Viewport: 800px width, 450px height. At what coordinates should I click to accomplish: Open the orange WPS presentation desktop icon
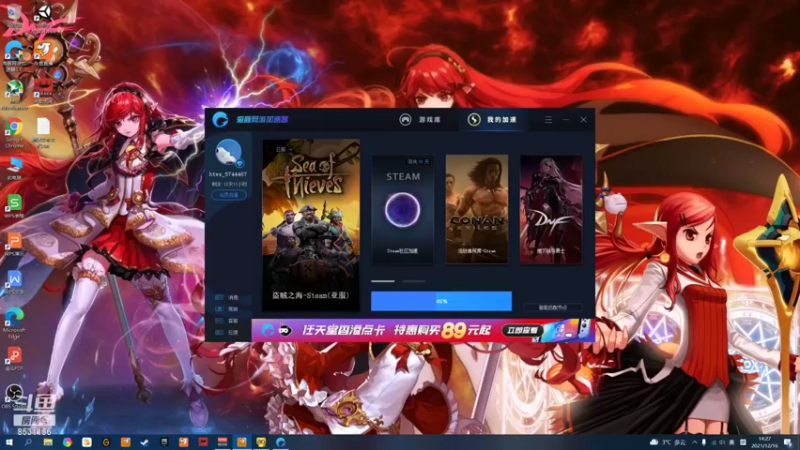(x=14, y=244)
